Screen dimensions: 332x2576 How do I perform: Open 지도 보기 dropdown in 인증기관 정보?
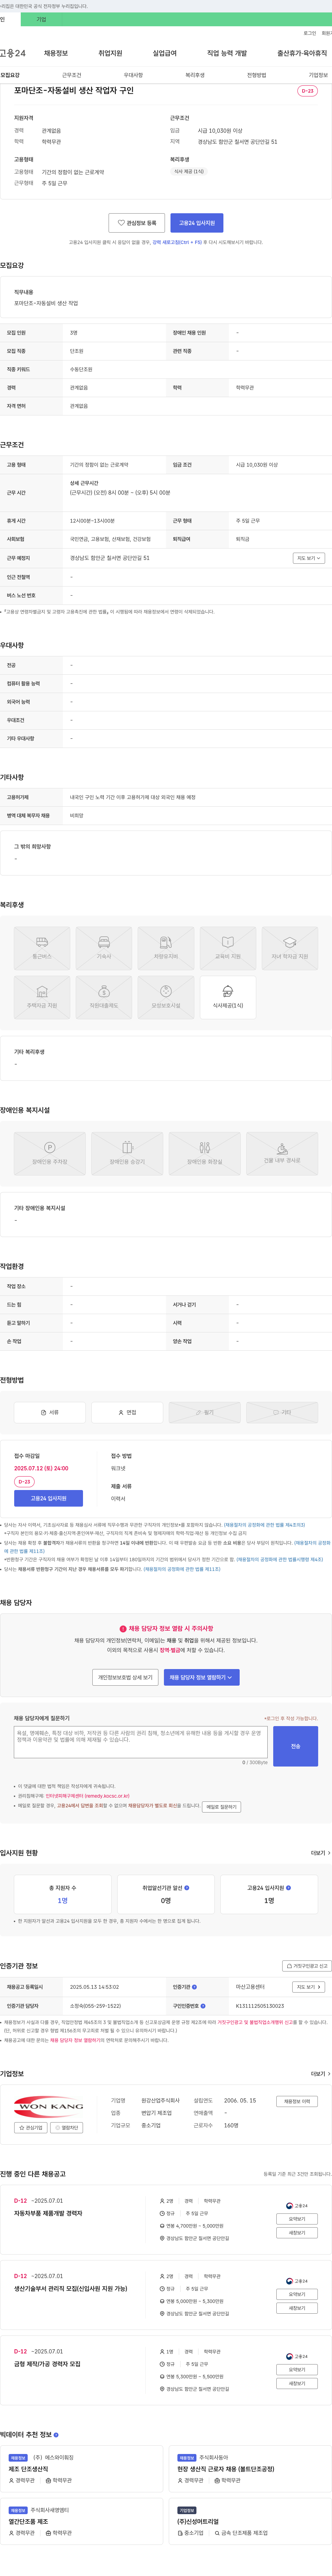coord(309,1987)
